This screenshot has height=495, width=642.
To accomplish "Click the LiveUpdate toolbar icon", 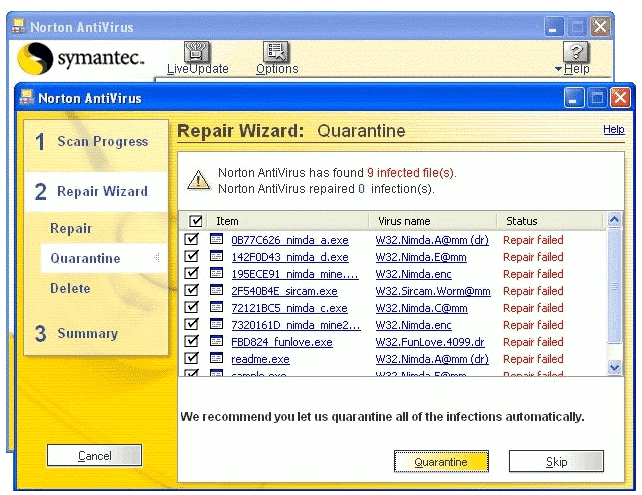I will [197, 52].
